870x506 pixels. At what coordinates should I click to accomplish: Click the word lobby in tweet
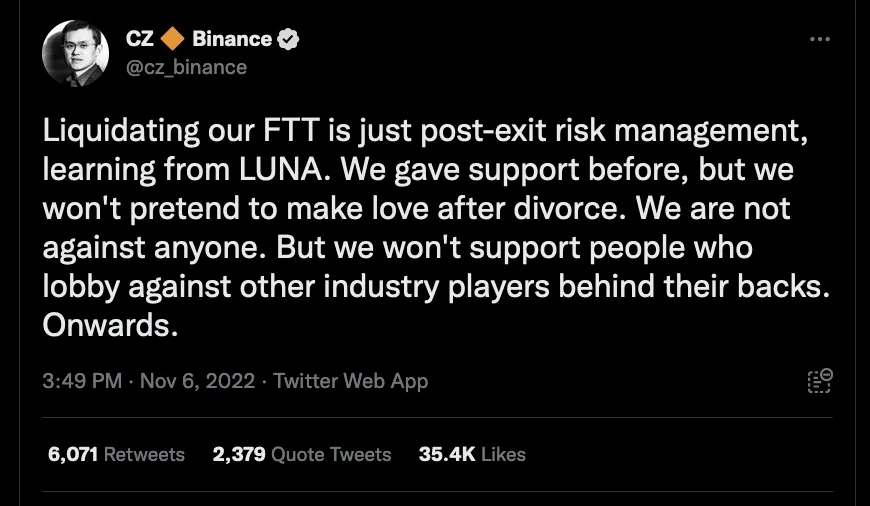(x=76, y=286)
